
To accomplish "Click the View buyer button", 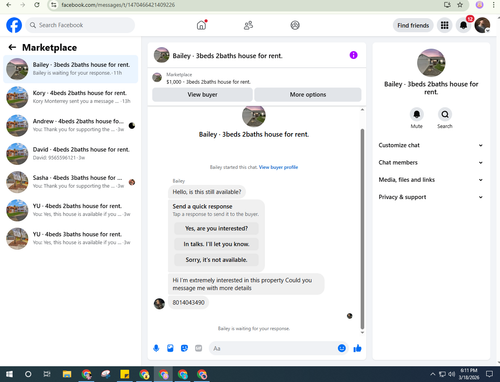I will pyautogui.click(x=202, y=95).
